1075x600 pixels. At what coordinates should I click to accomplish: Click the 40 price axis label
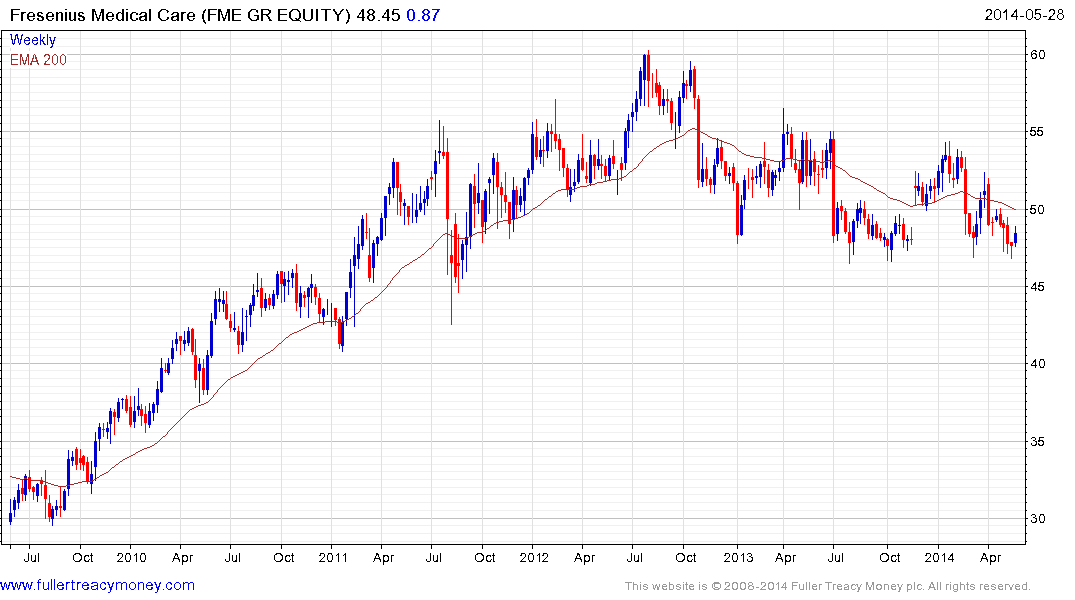tap(1038, 364)
